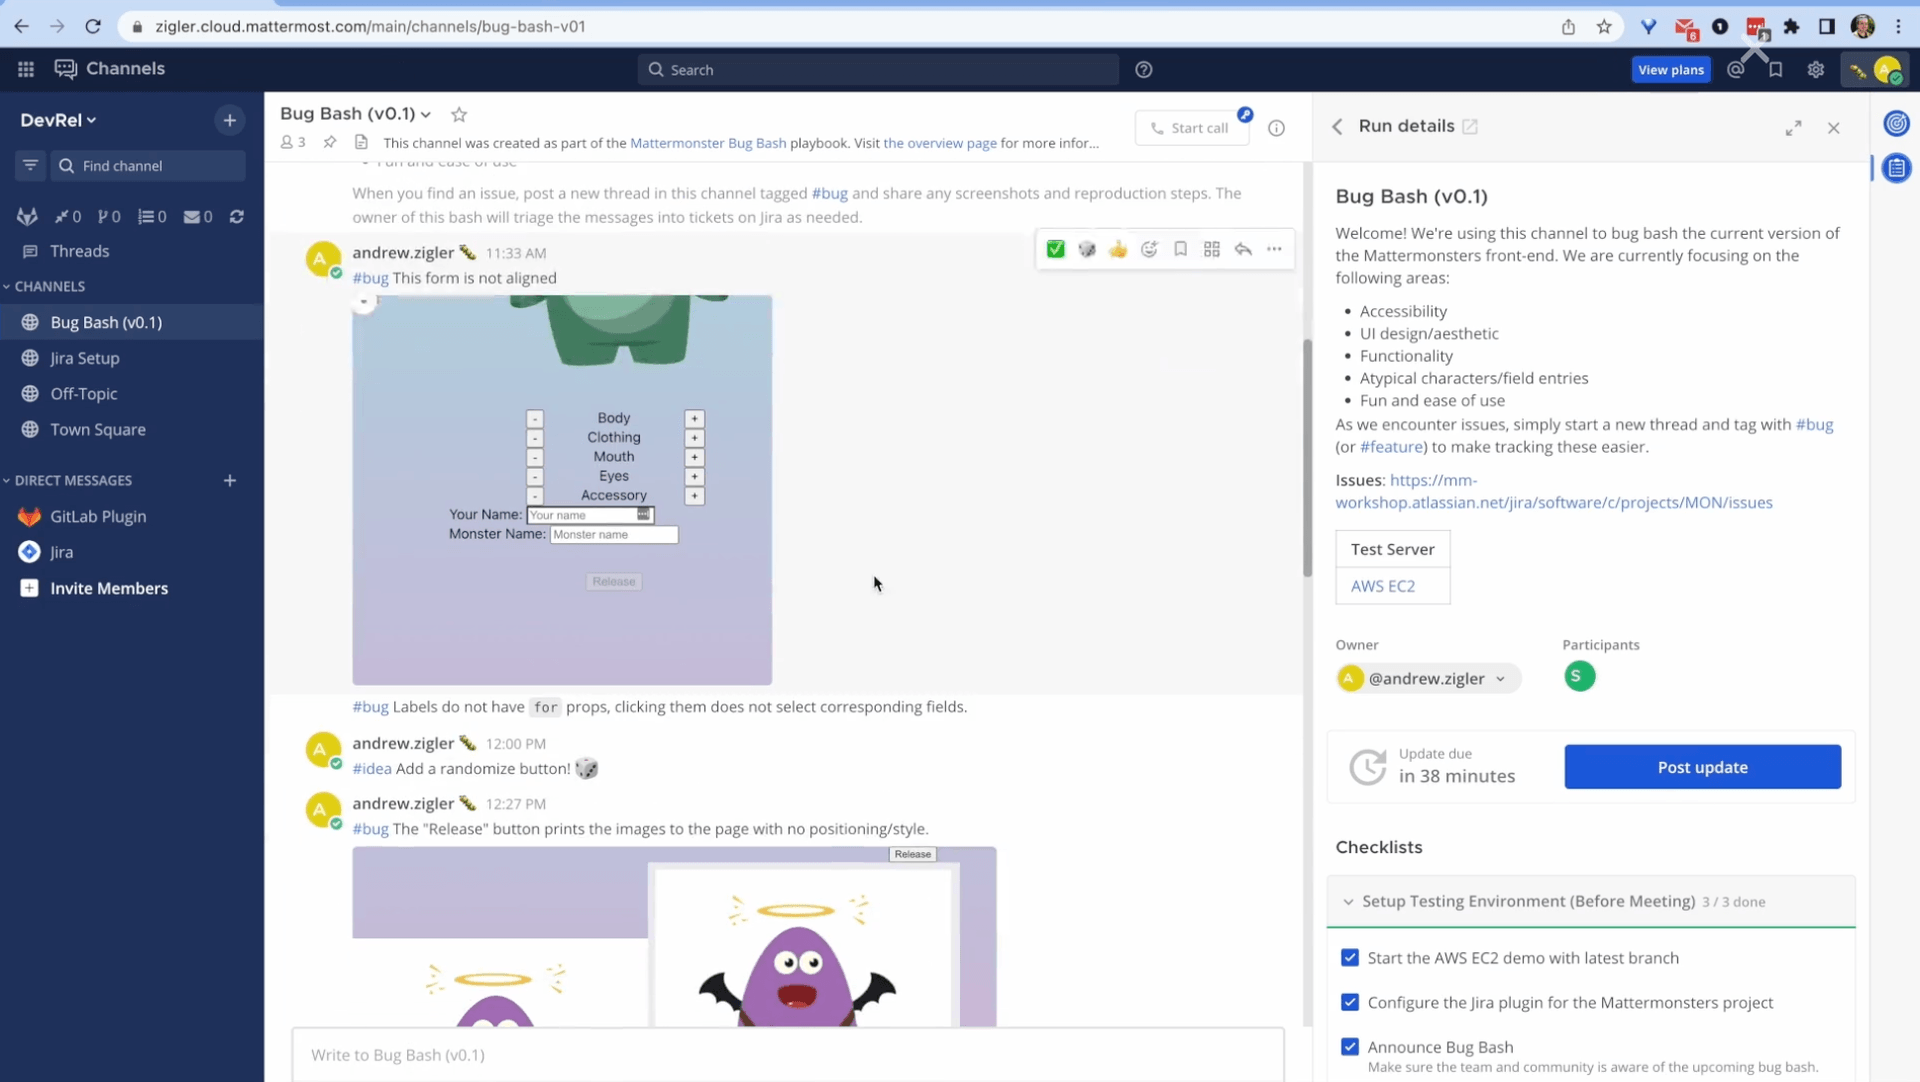Focus the Find channel field
1920x1082 pixels.
(x=148, y=166)
